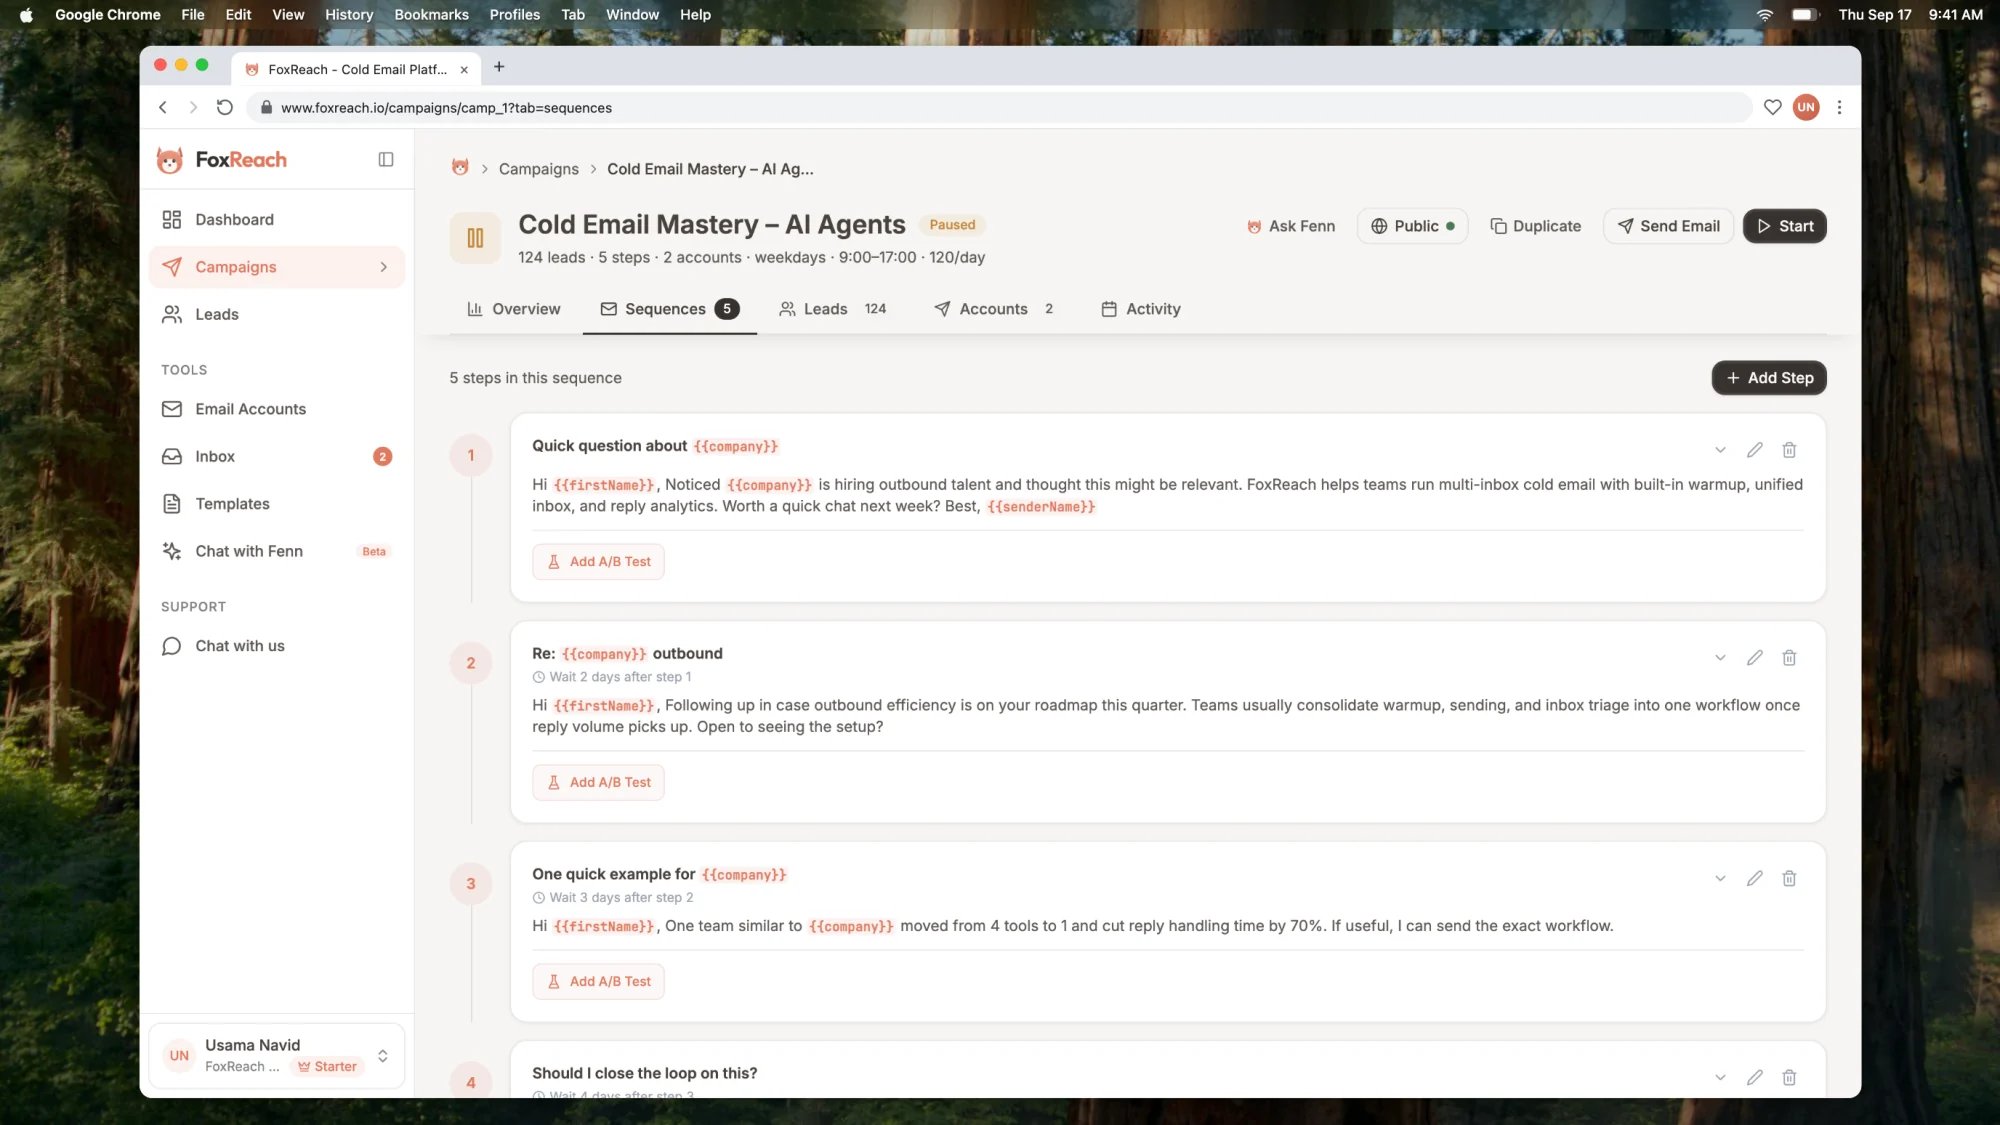This screenshot has height=1125, width=2000.
Task: Open the Chrome three-dot menu
Action: [x=1839, y=107]
